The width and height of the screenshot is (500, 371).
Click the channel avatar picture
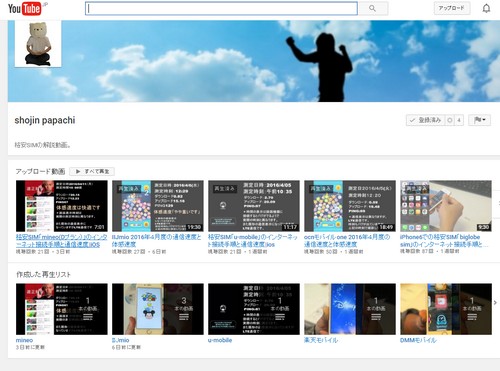tap(38, 44)
